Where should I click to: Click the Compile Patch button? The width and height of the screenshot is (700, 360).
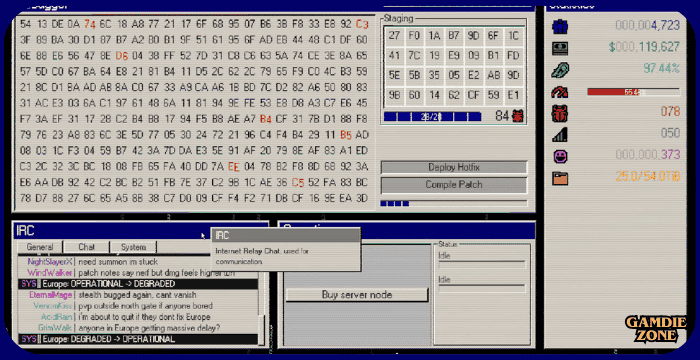454,184
